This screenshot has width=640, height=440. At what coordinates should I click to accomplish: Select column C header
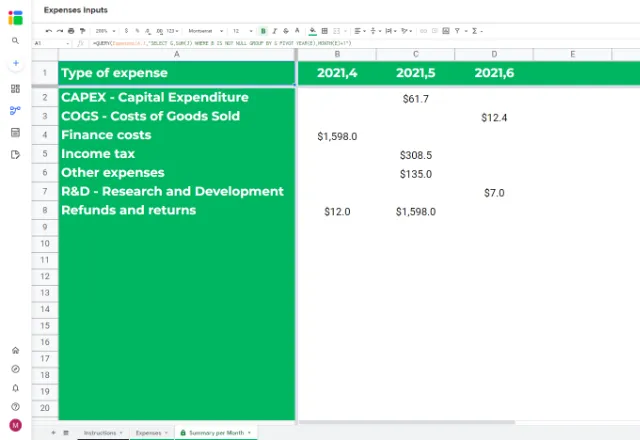point(416,54)
